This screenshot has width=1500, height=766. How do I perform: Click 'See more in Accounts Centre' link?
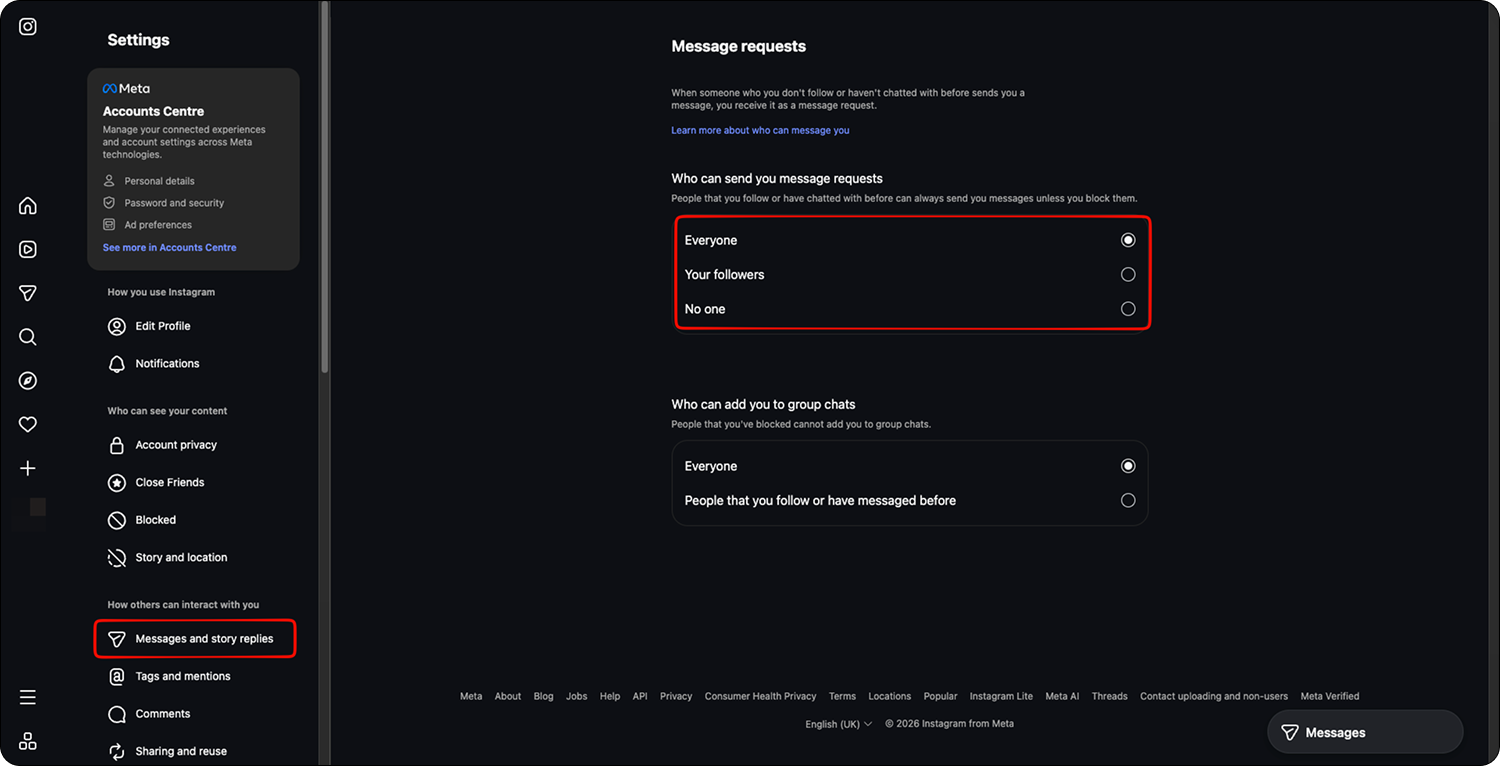tap(170, 247)
